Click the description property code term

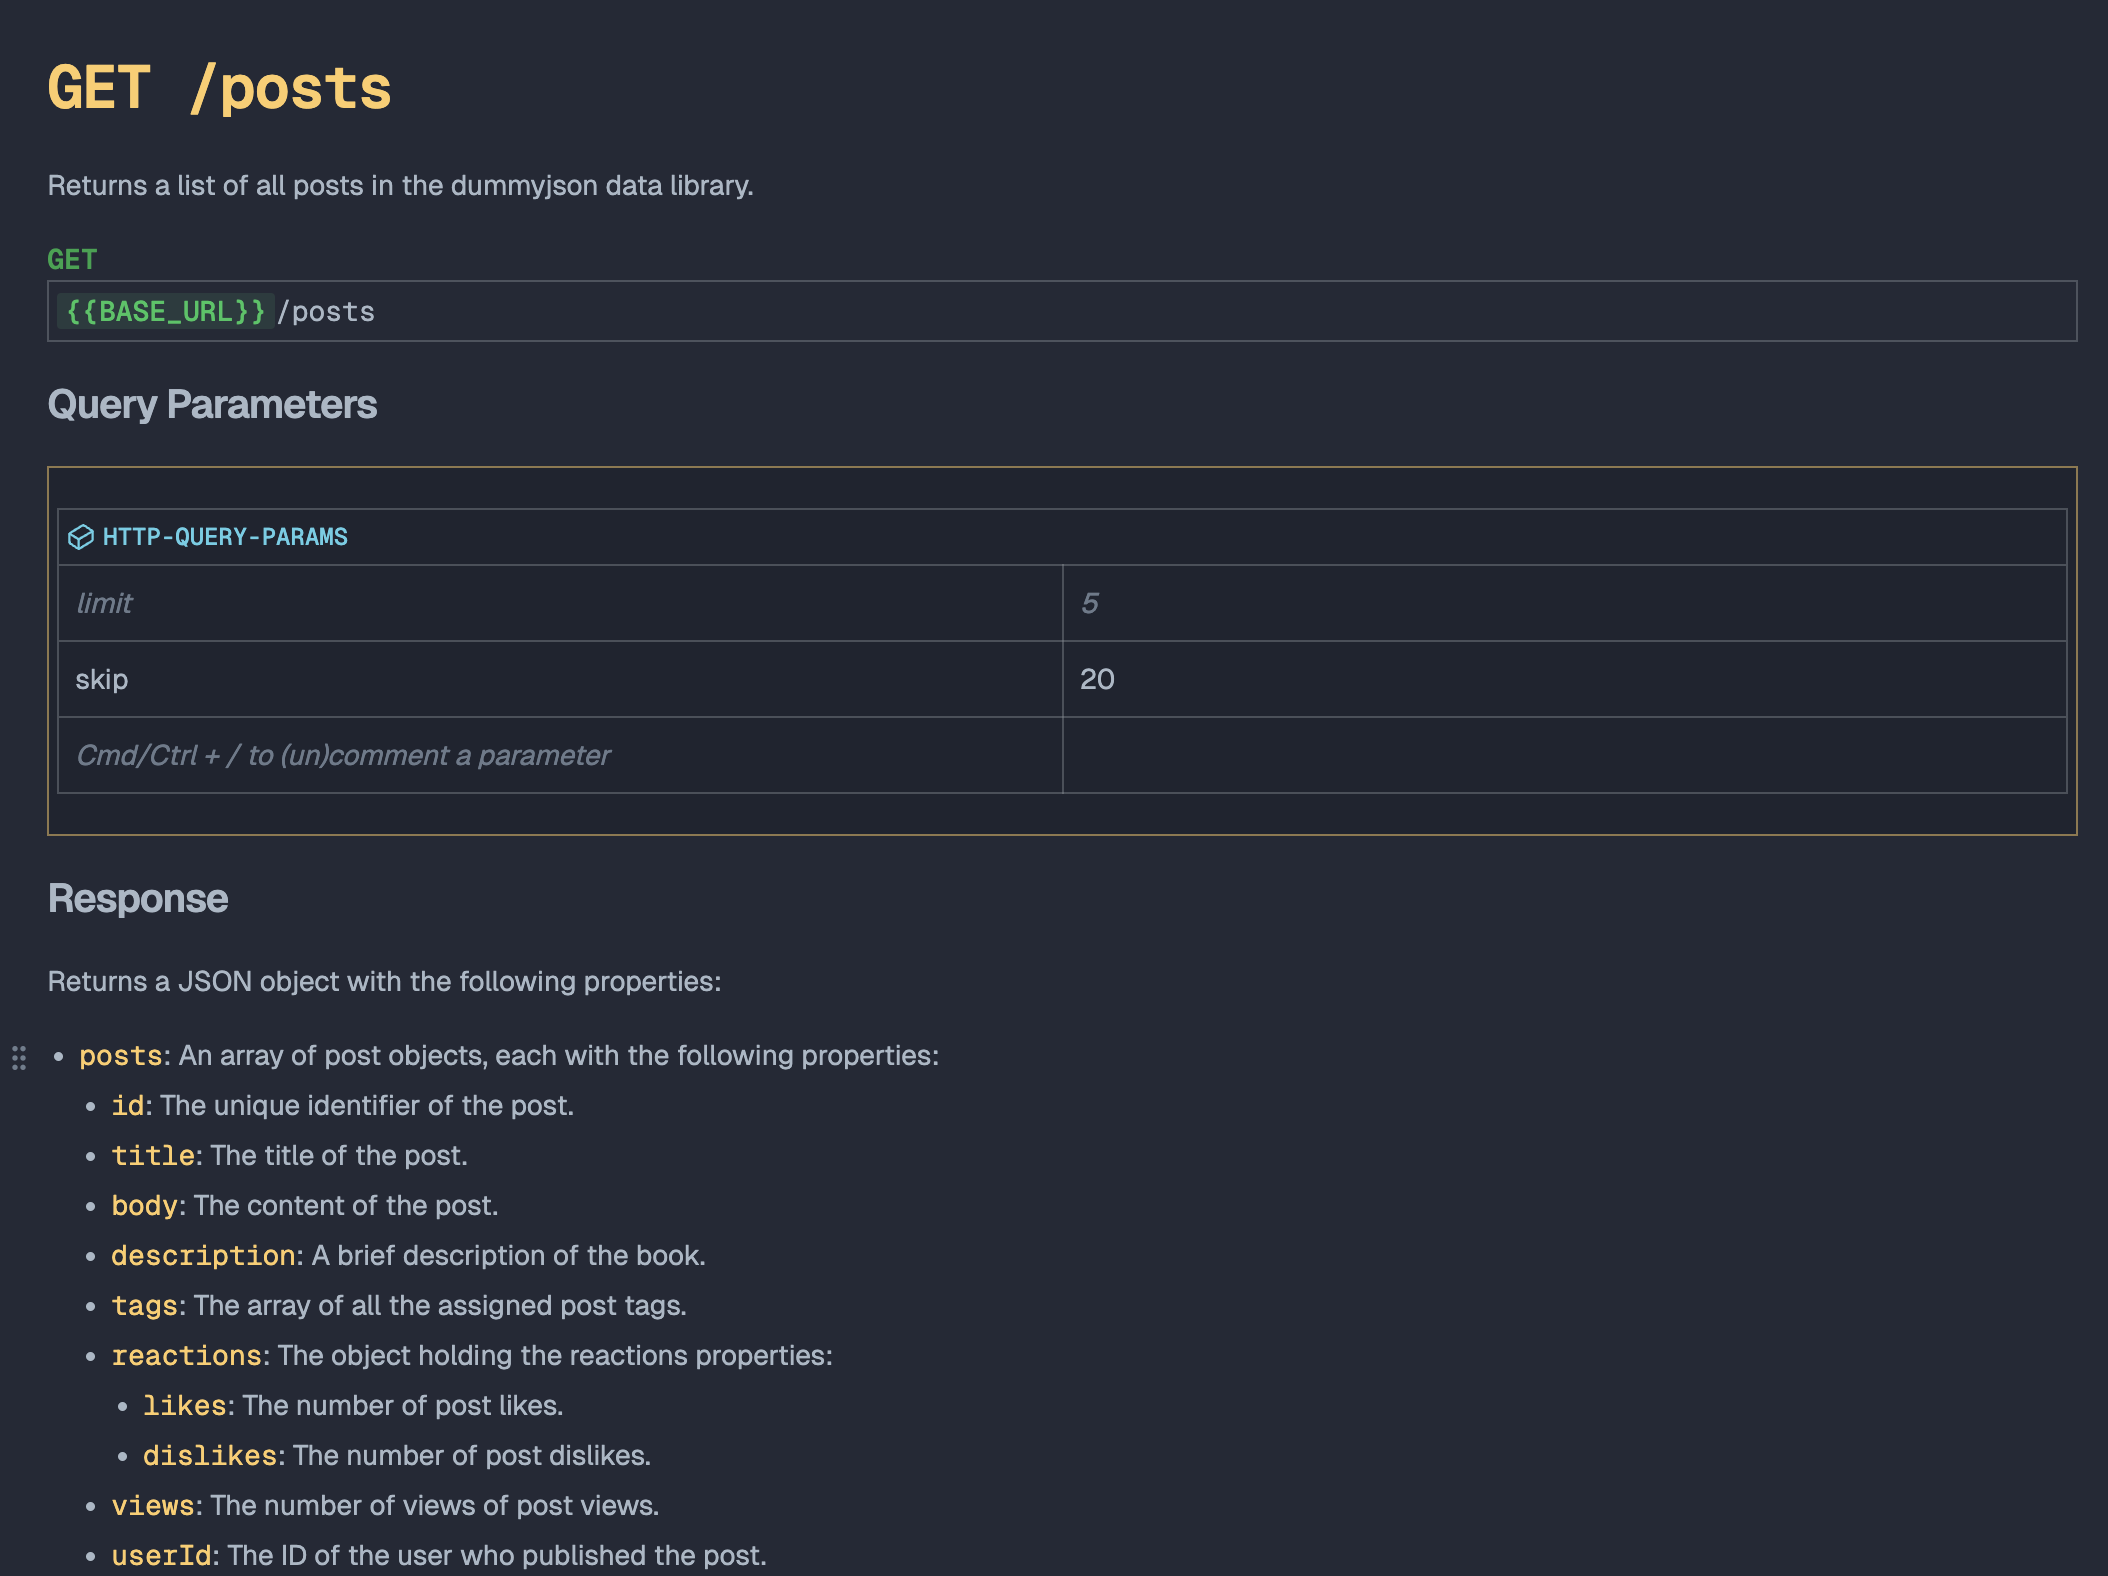(x=203, y=1256)
